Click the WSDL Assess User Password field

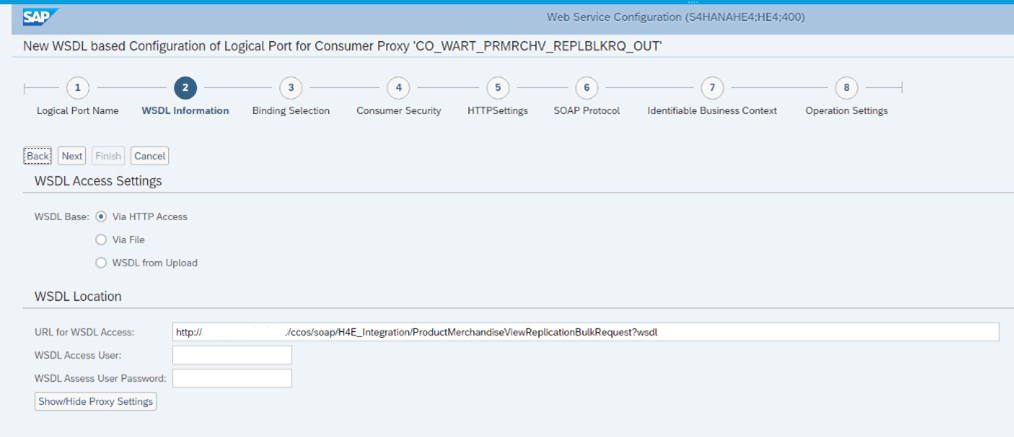[x=232, y=378]
